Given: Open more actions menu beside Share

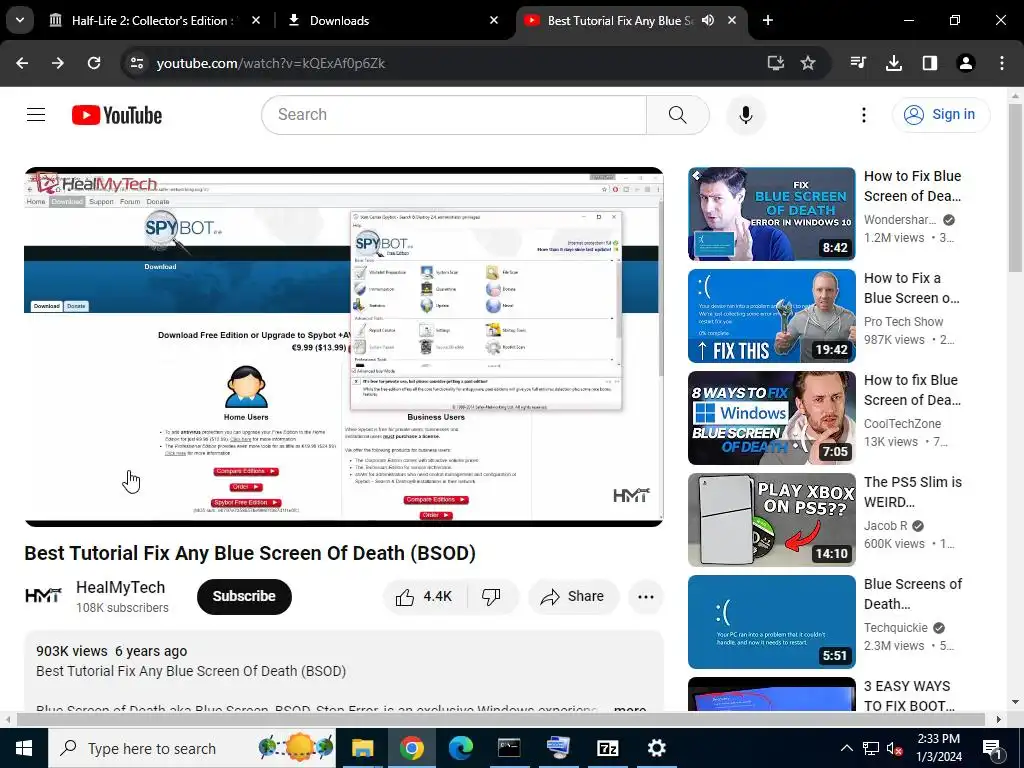Looking at the screenshot, I should click(645, 596).
